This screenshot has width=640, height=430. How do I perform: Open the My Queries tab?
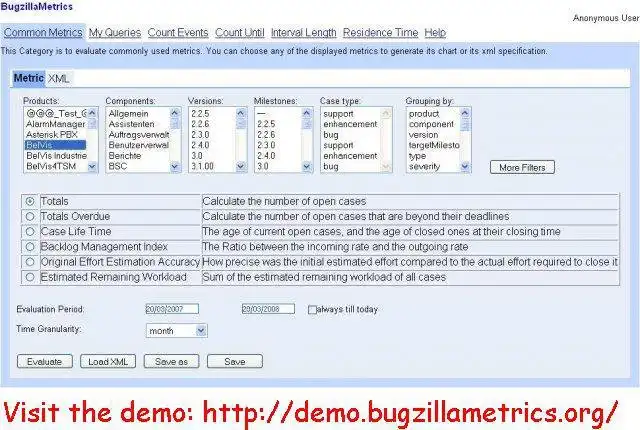point(115,33)
